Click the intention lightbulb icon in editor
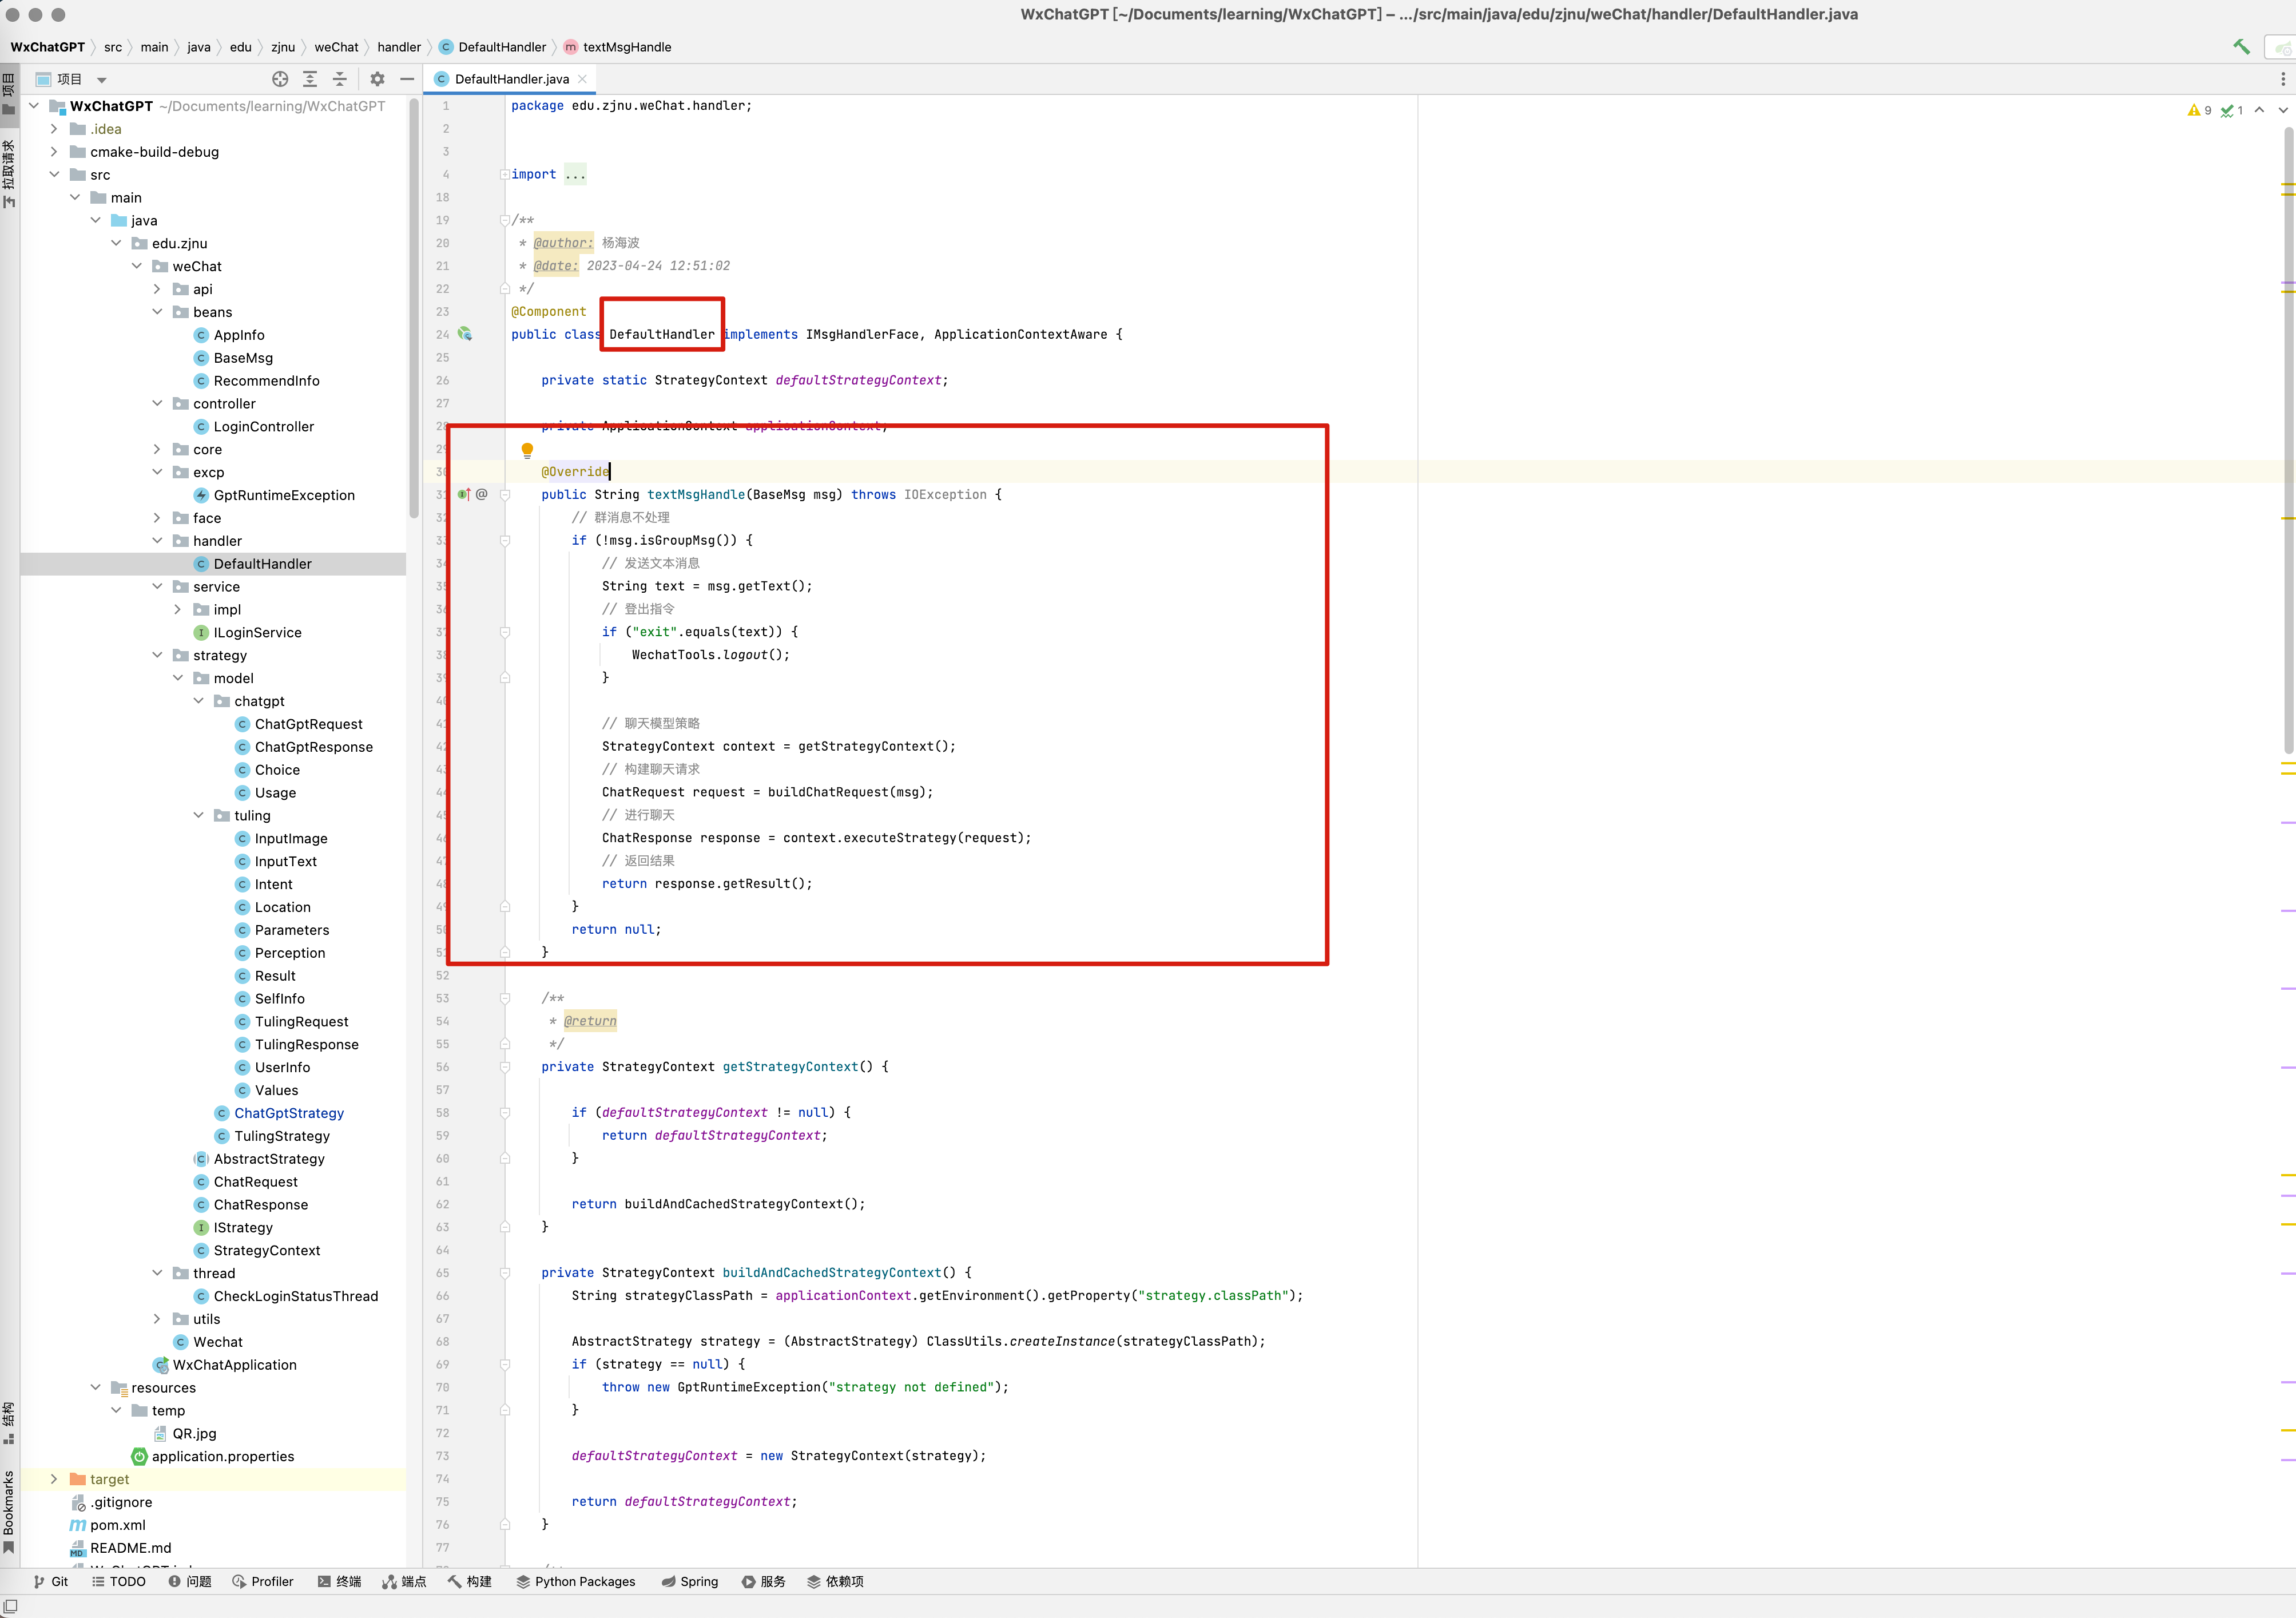The width and height of the screenshot is (2296, 1618). point(527,450)
